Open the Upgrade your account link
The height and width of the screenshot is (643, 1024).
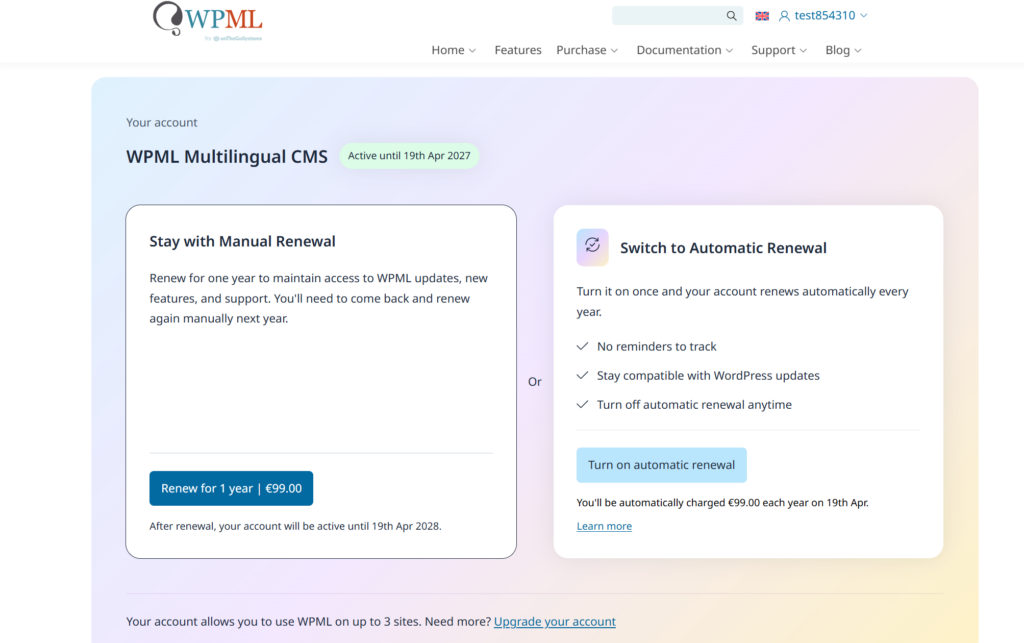point(554,621)
